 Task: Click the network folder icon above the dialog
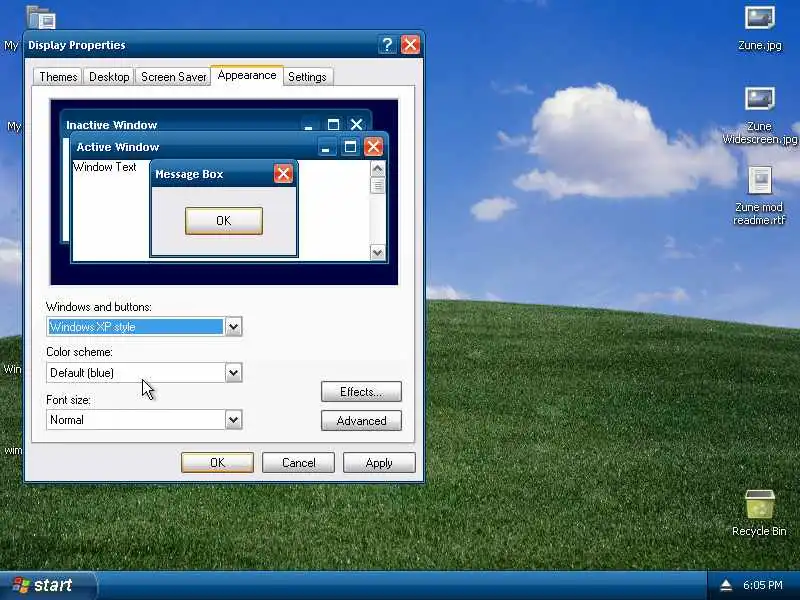[41, 18]
